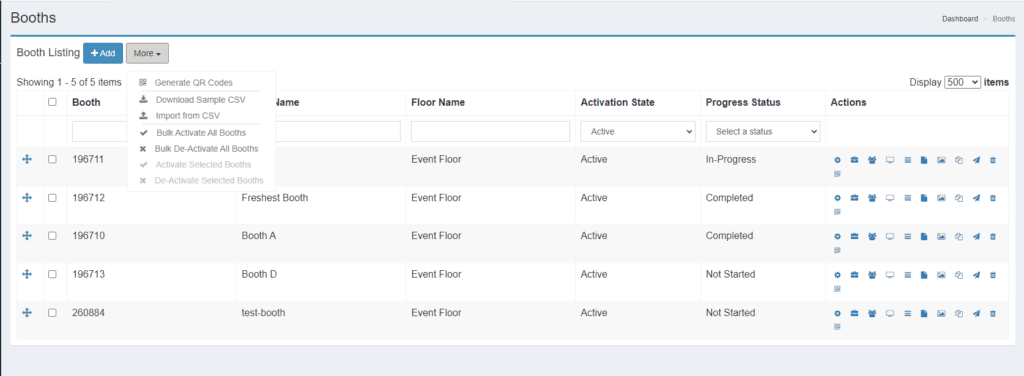The image size is (1024, 376).
Task: Change Display items count dropdown
Action: [963, 82]
